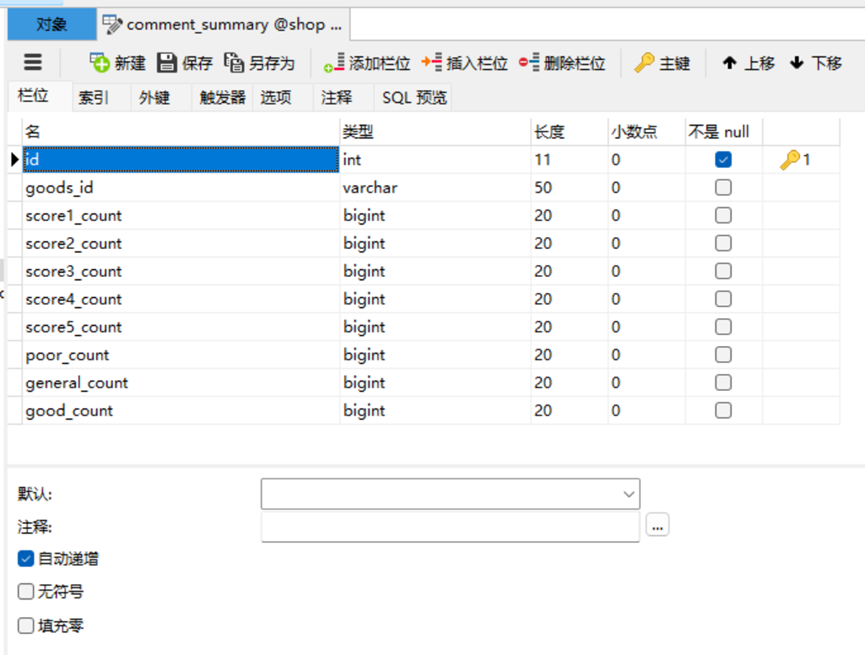The width and height of the screenshot is (865, 655).
Task: Disable the 自动递增 auto increment checkbox
Action: pos(26,558)
